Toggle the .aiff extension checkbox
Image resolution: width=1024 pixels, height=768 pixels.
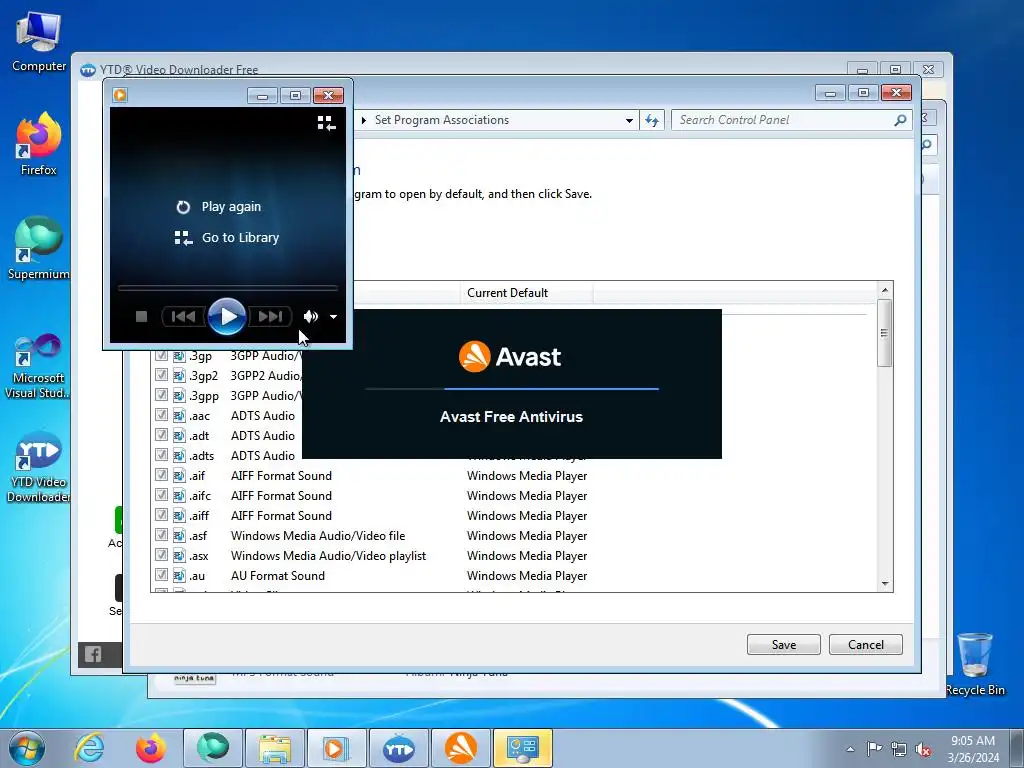[x=161, y=515]
